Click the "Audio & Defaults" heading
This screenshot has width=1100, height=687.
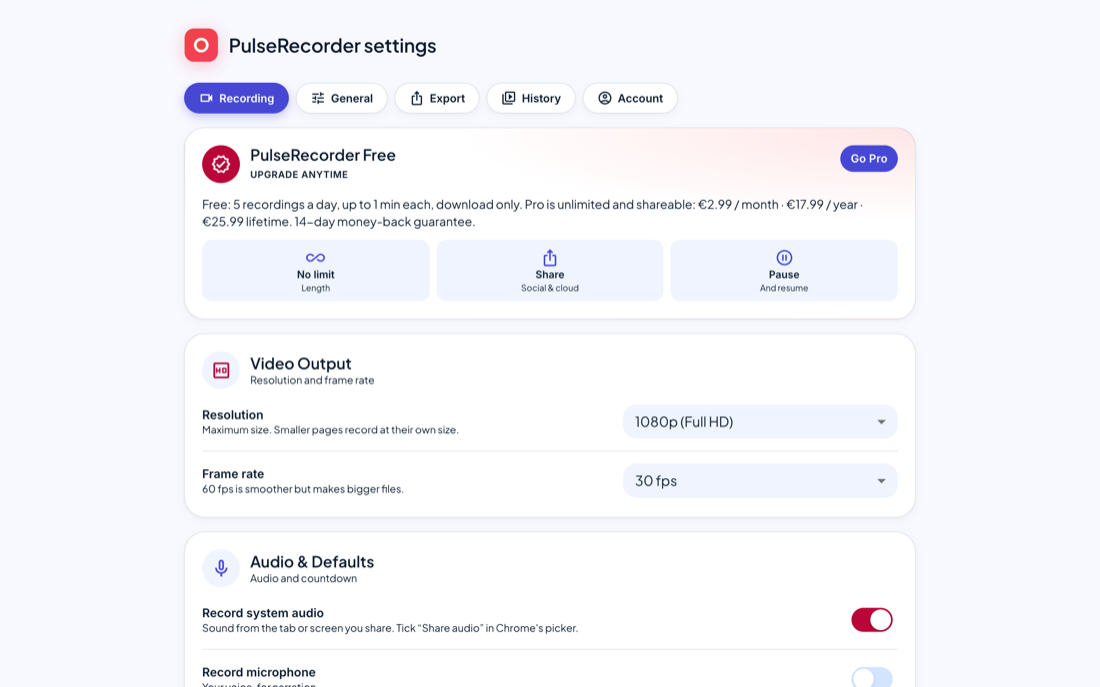pyautogui.click(x=311, y=562)
